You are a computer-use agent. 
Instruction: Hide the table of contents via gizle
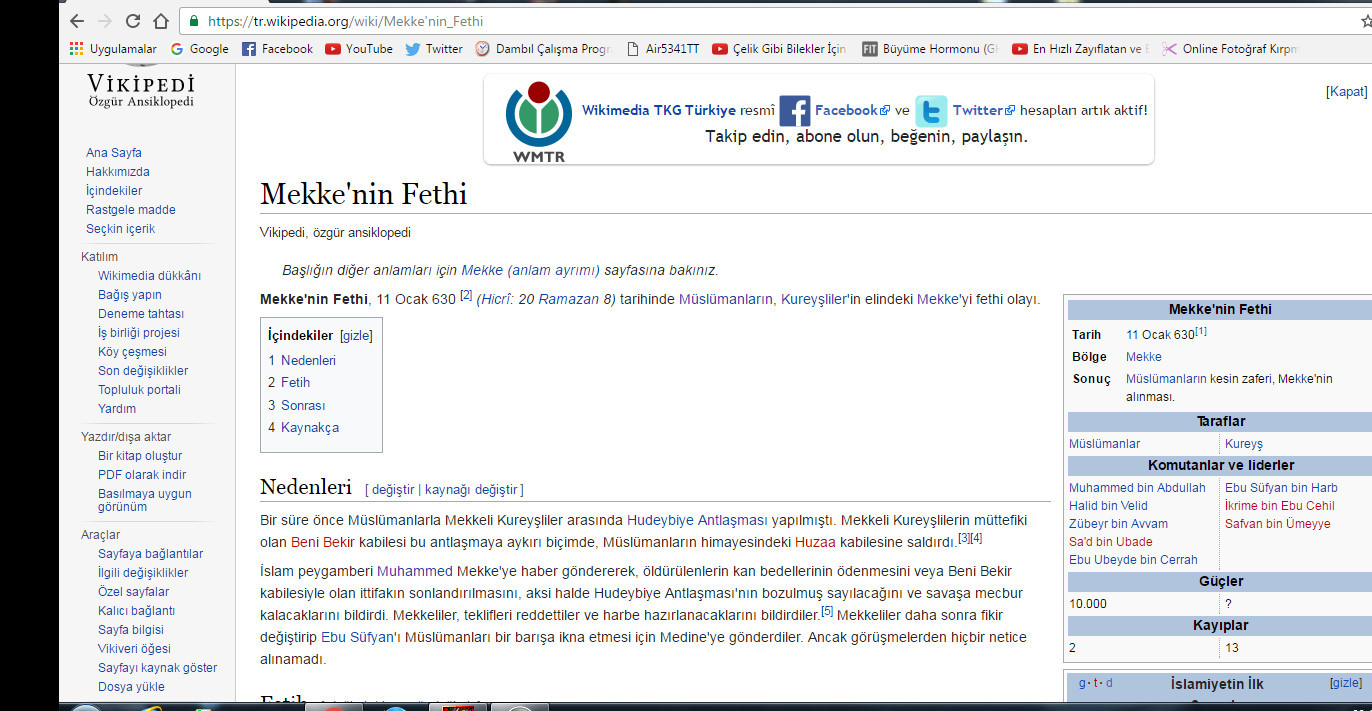tap(356, 335)
